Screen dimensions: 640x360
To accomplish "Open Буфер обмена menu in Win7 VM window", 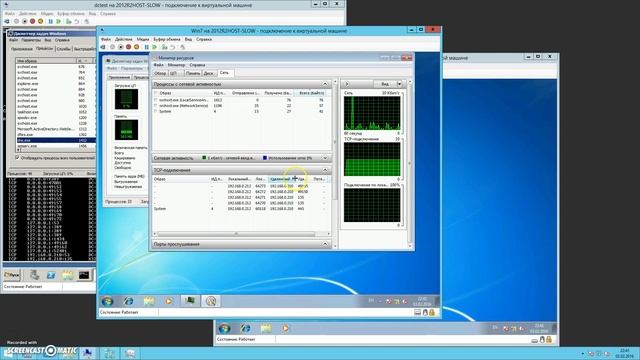I will coord(167,39).
